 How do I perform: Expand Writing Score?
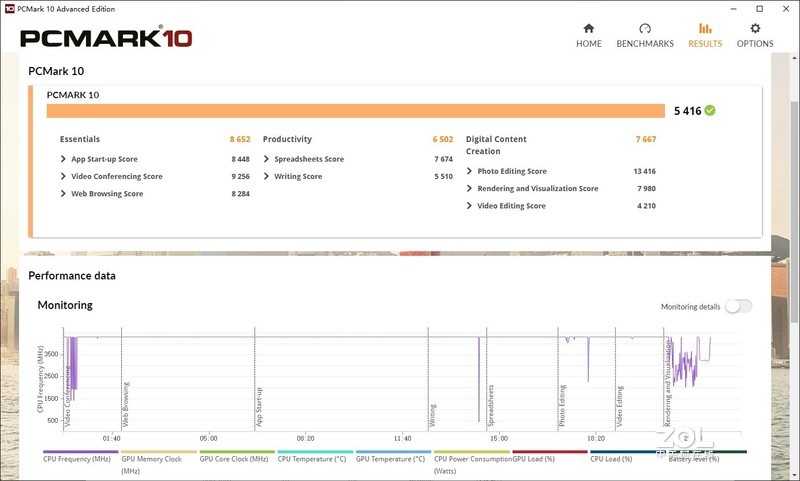click(x=266, y=176)
